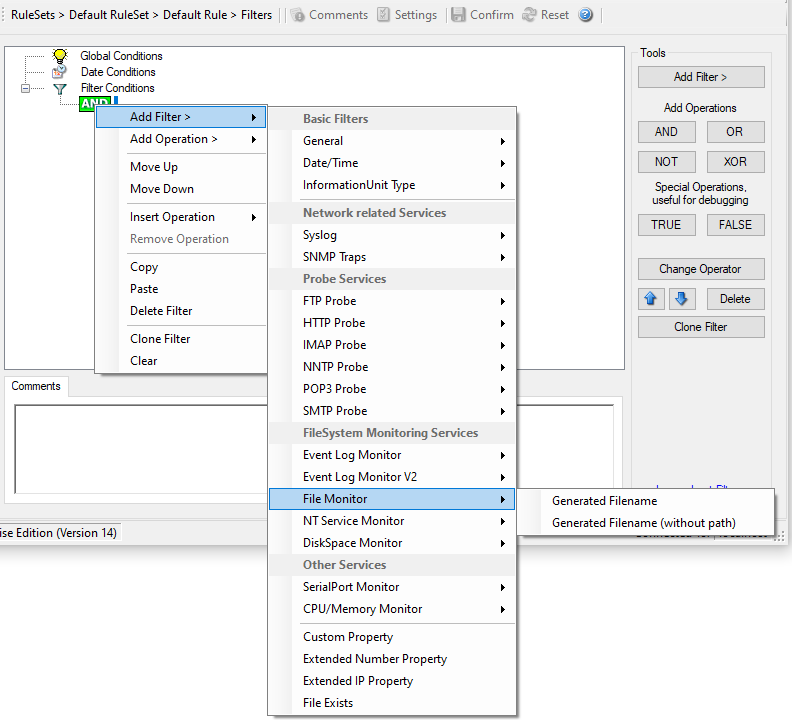Click the blue move down arrow button
The width and height of the screenshot is (792, 720).
tap(681, 299)
